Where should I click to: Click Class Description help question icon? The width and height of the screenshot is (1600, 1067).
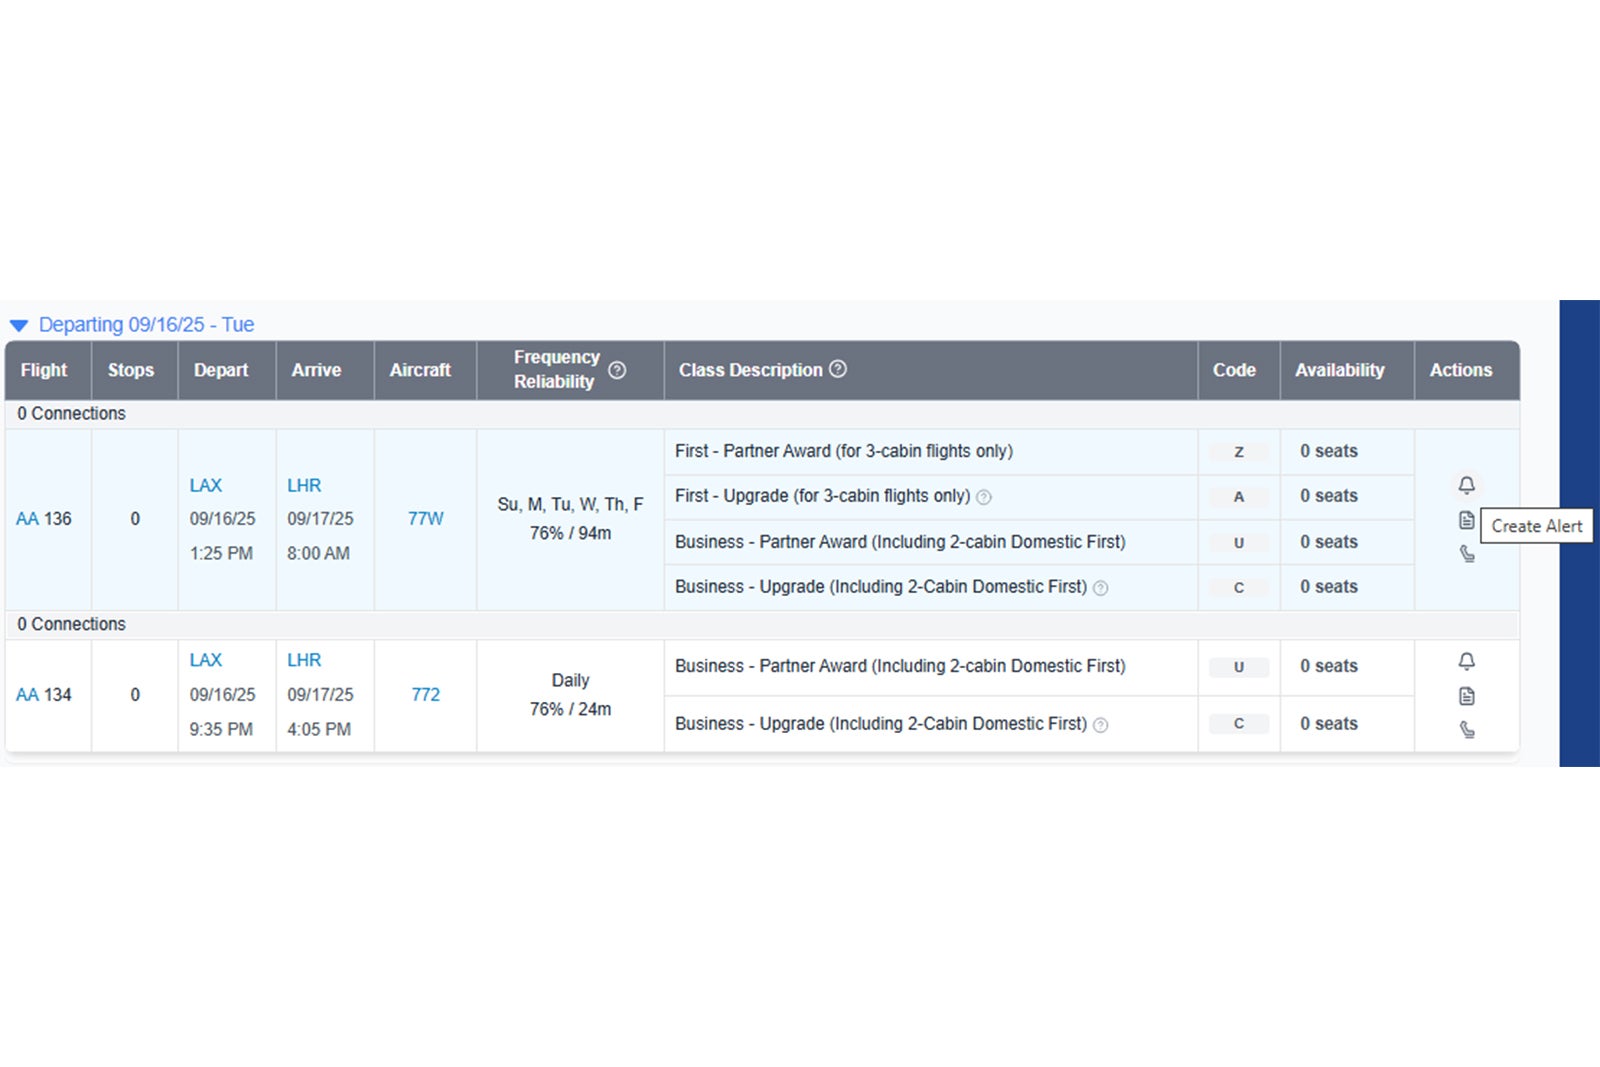click(838, 369)
